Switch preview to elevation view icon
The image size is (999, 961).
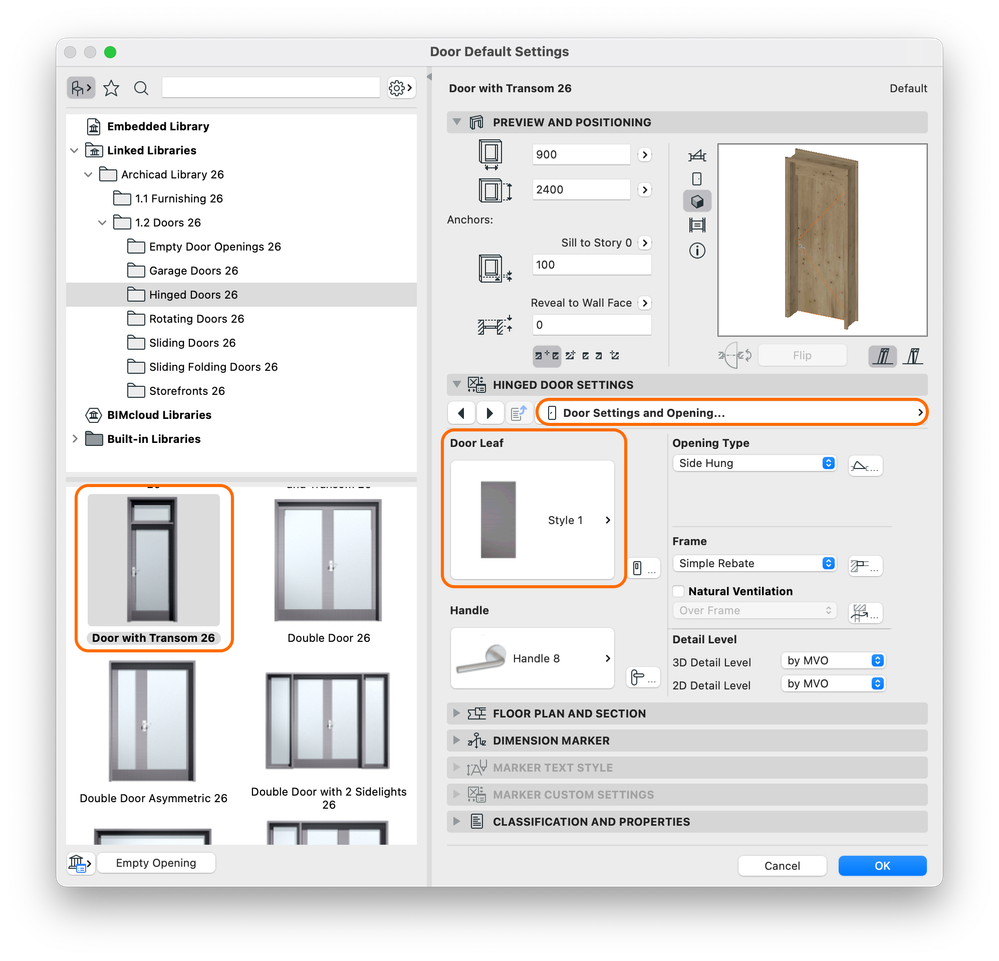point(697,179)
